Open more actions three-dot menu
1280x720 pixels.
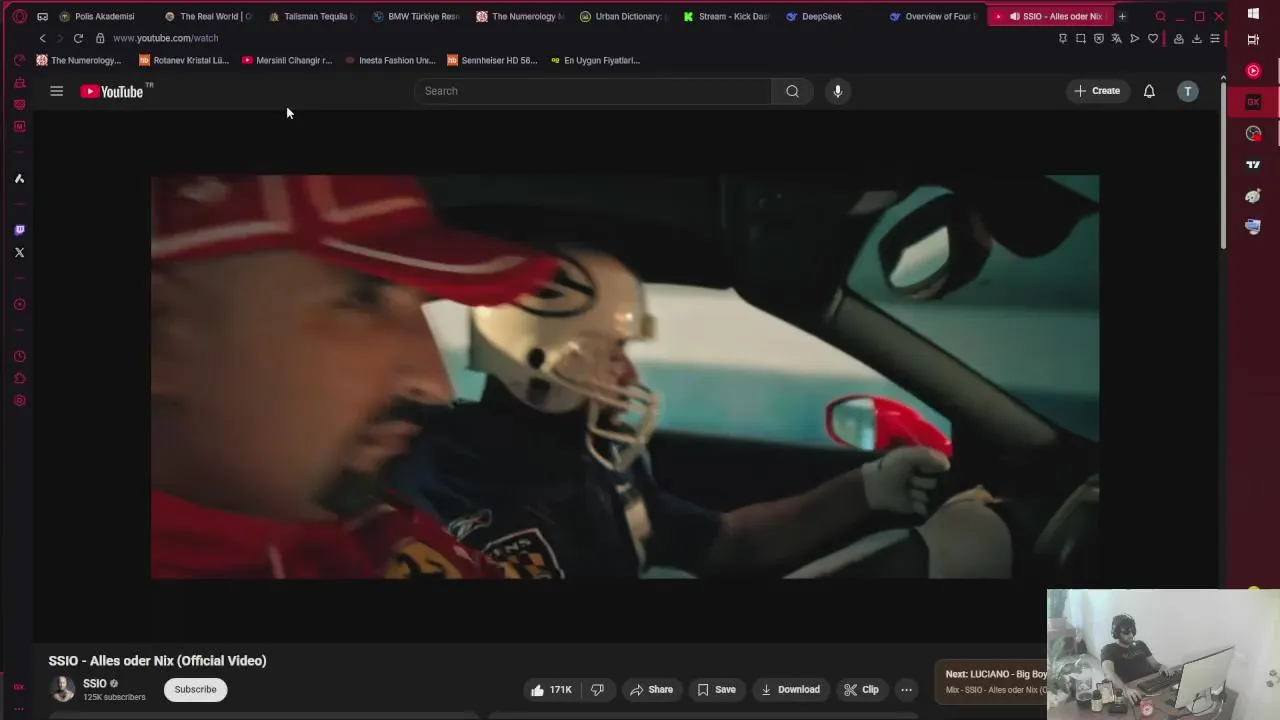coord(906,690)
